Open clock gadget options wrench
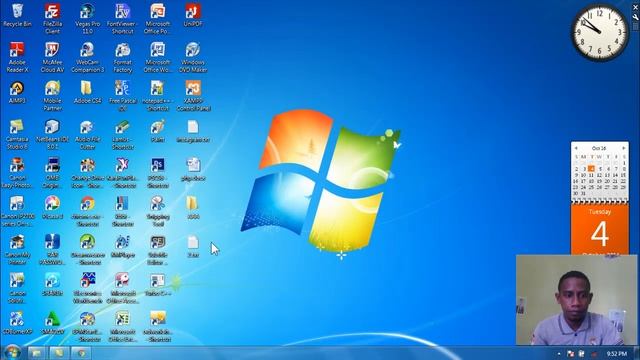Image resolution: width=640 pixels, height=360 pixels. pos(636,17)
